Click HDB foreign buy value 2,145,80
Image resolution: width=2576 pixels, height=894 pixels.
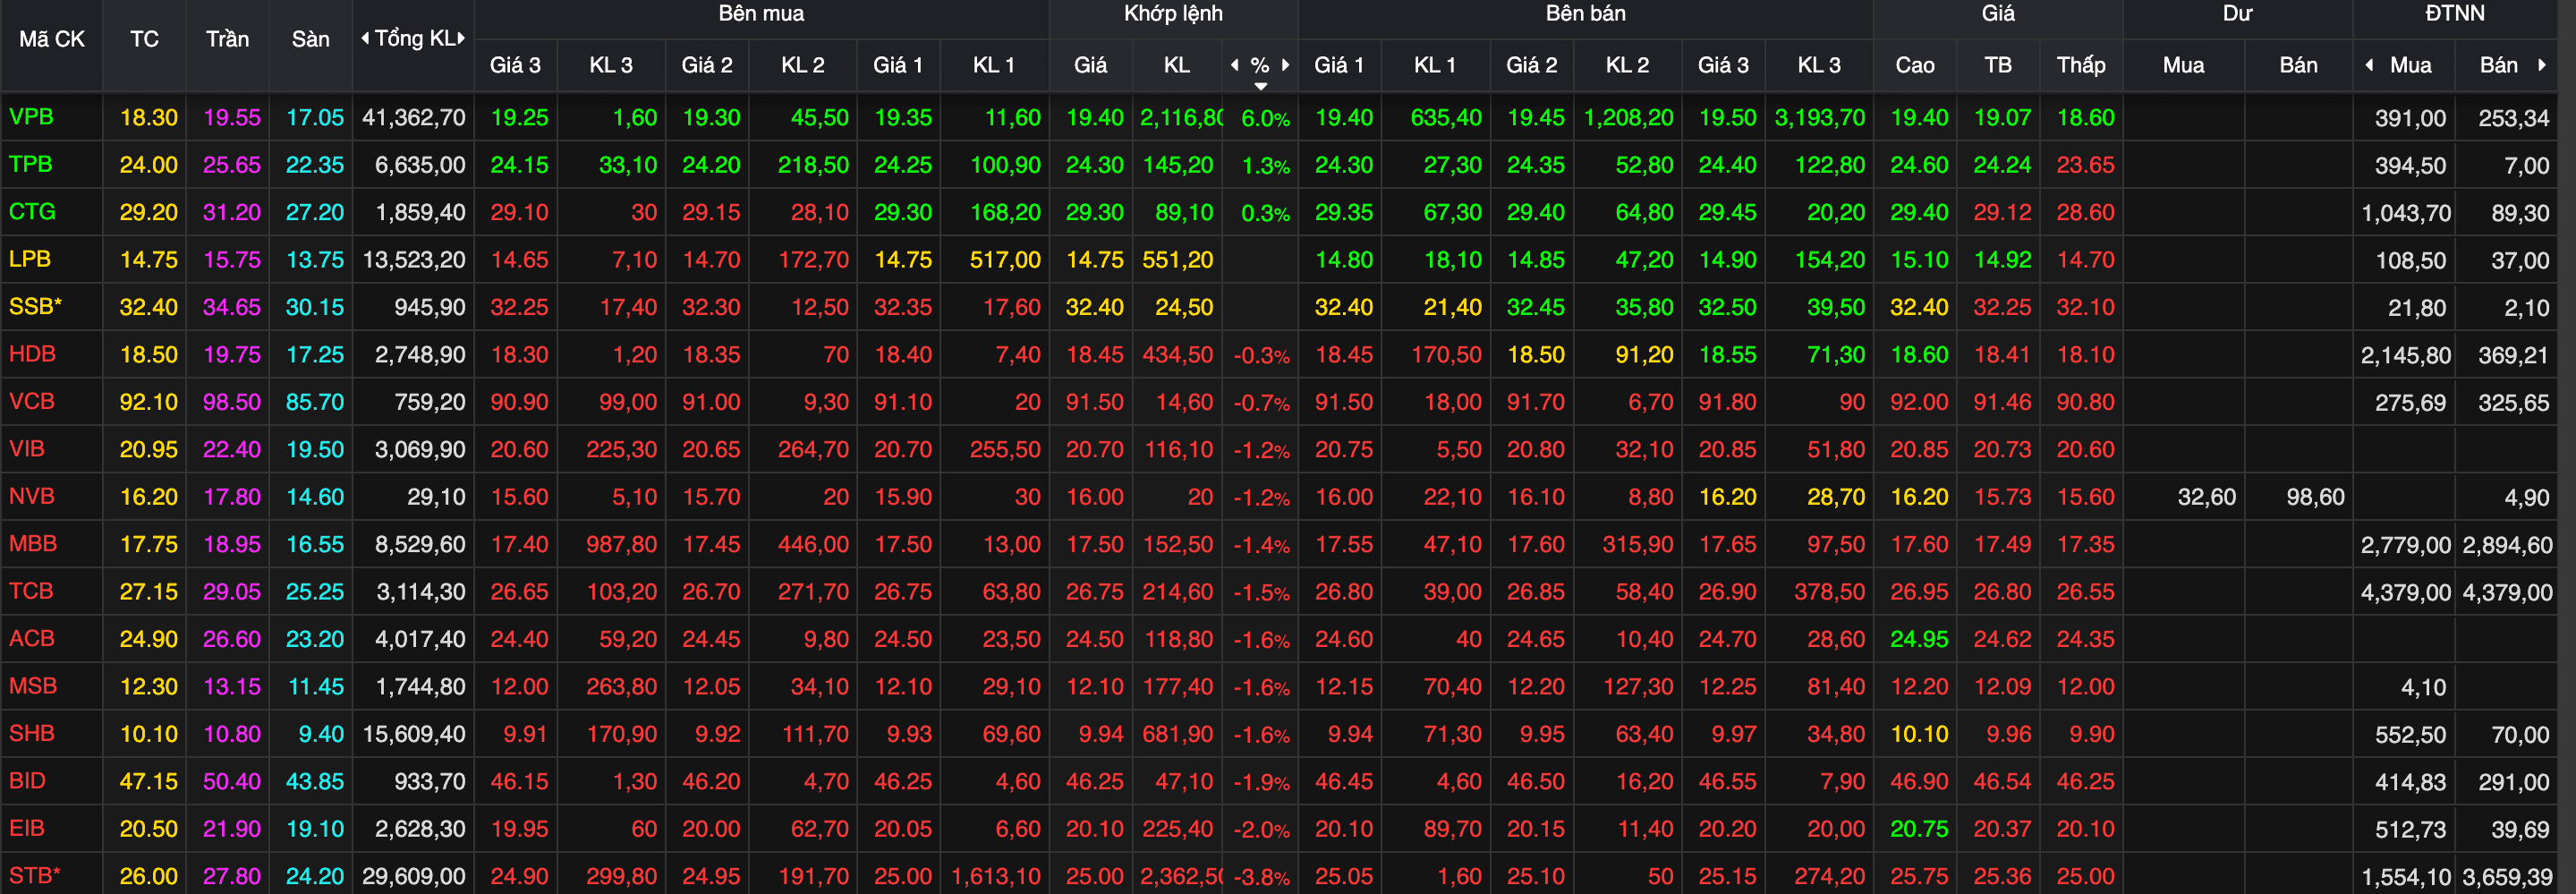click(2405, 355)
